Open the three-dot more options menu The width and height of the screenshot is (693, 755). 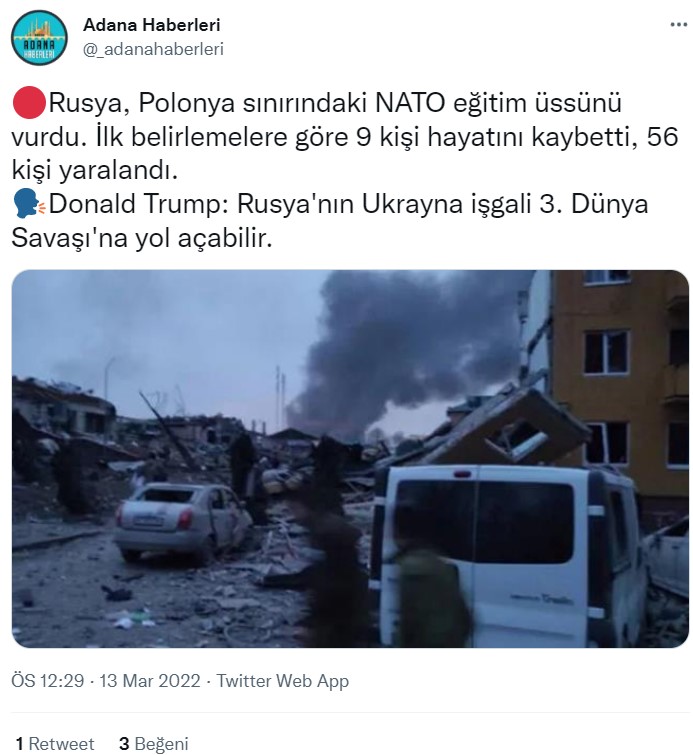679,25
